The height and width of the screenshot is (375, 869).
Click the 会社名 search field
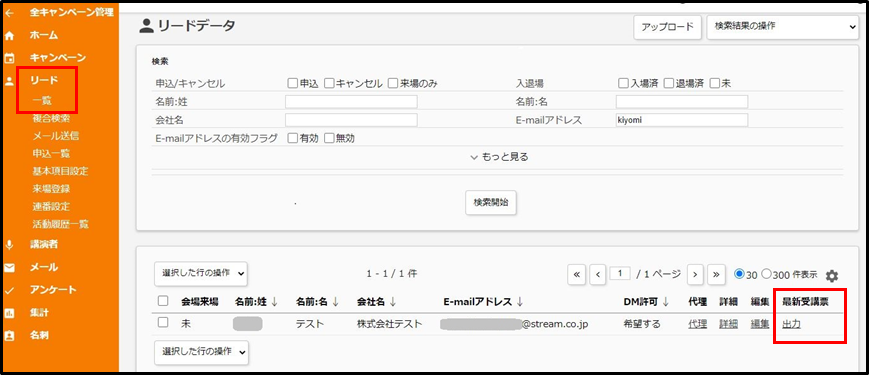tap(351, 120)
